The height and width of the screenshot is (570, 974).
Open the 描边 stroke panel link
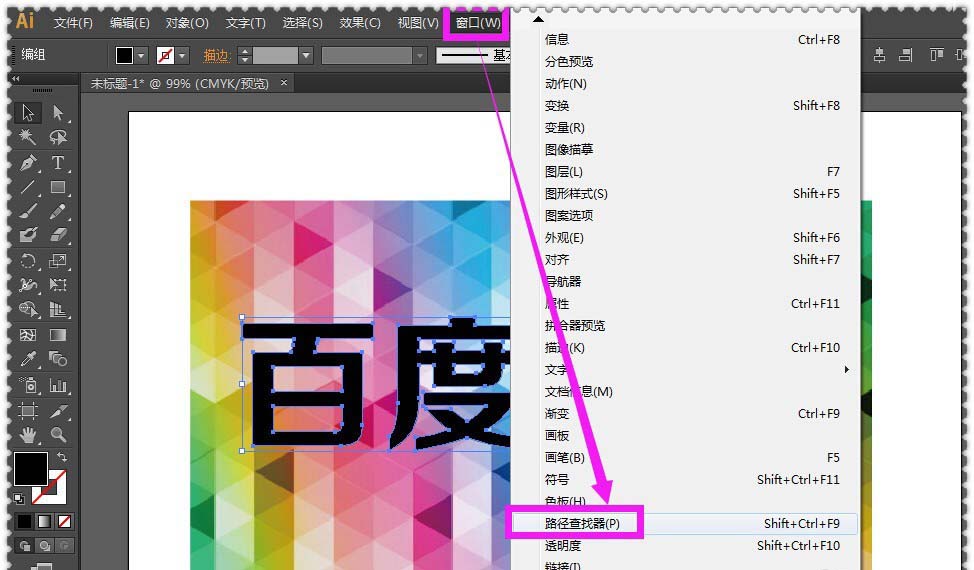click(x=217, y=56)
